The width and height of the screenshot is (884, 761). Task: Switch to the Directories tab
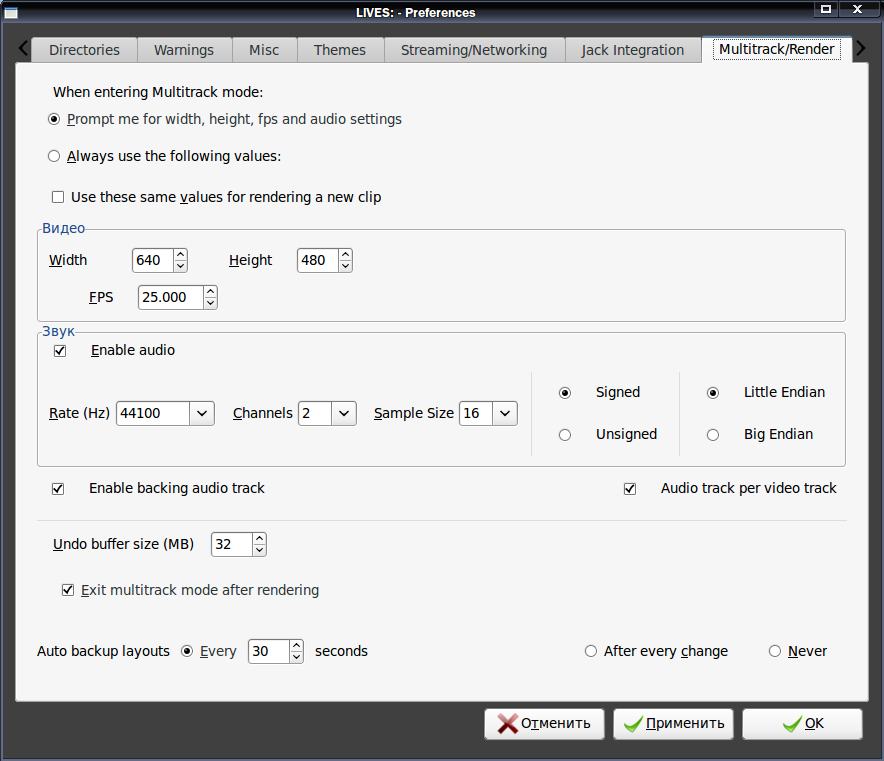85,50
